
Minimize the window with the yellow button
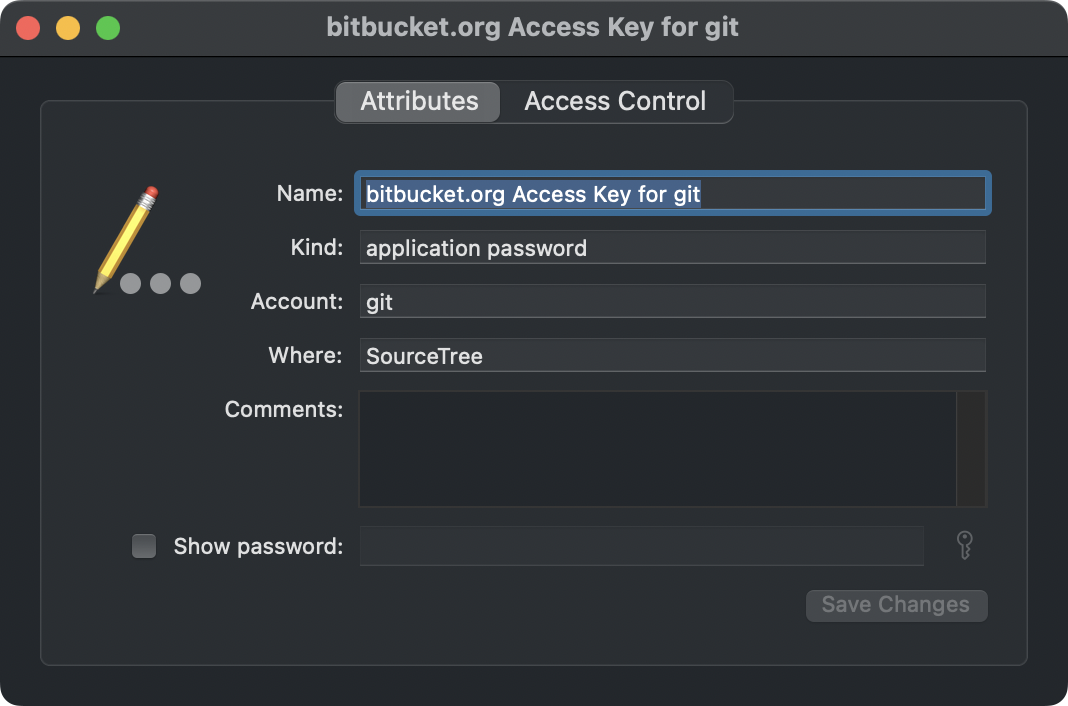(68, 27)
